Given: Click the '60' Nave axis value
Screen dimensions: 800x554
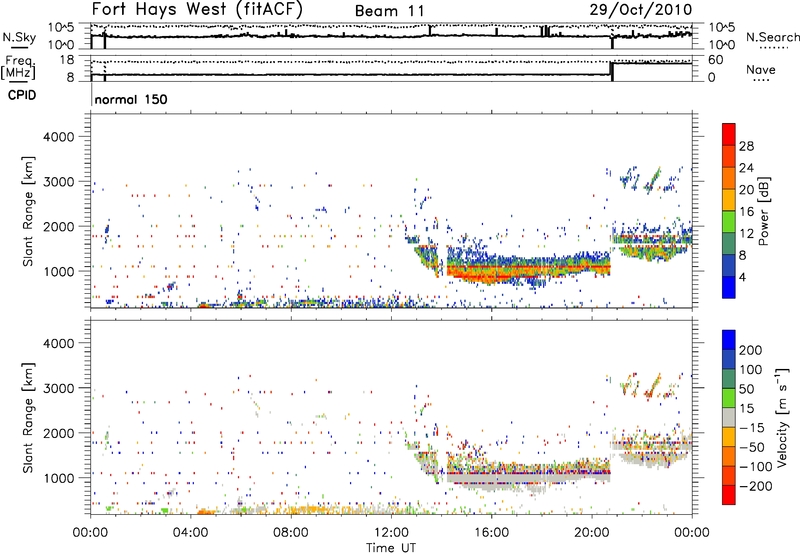Looking at the screenshot, I should 716,60.
